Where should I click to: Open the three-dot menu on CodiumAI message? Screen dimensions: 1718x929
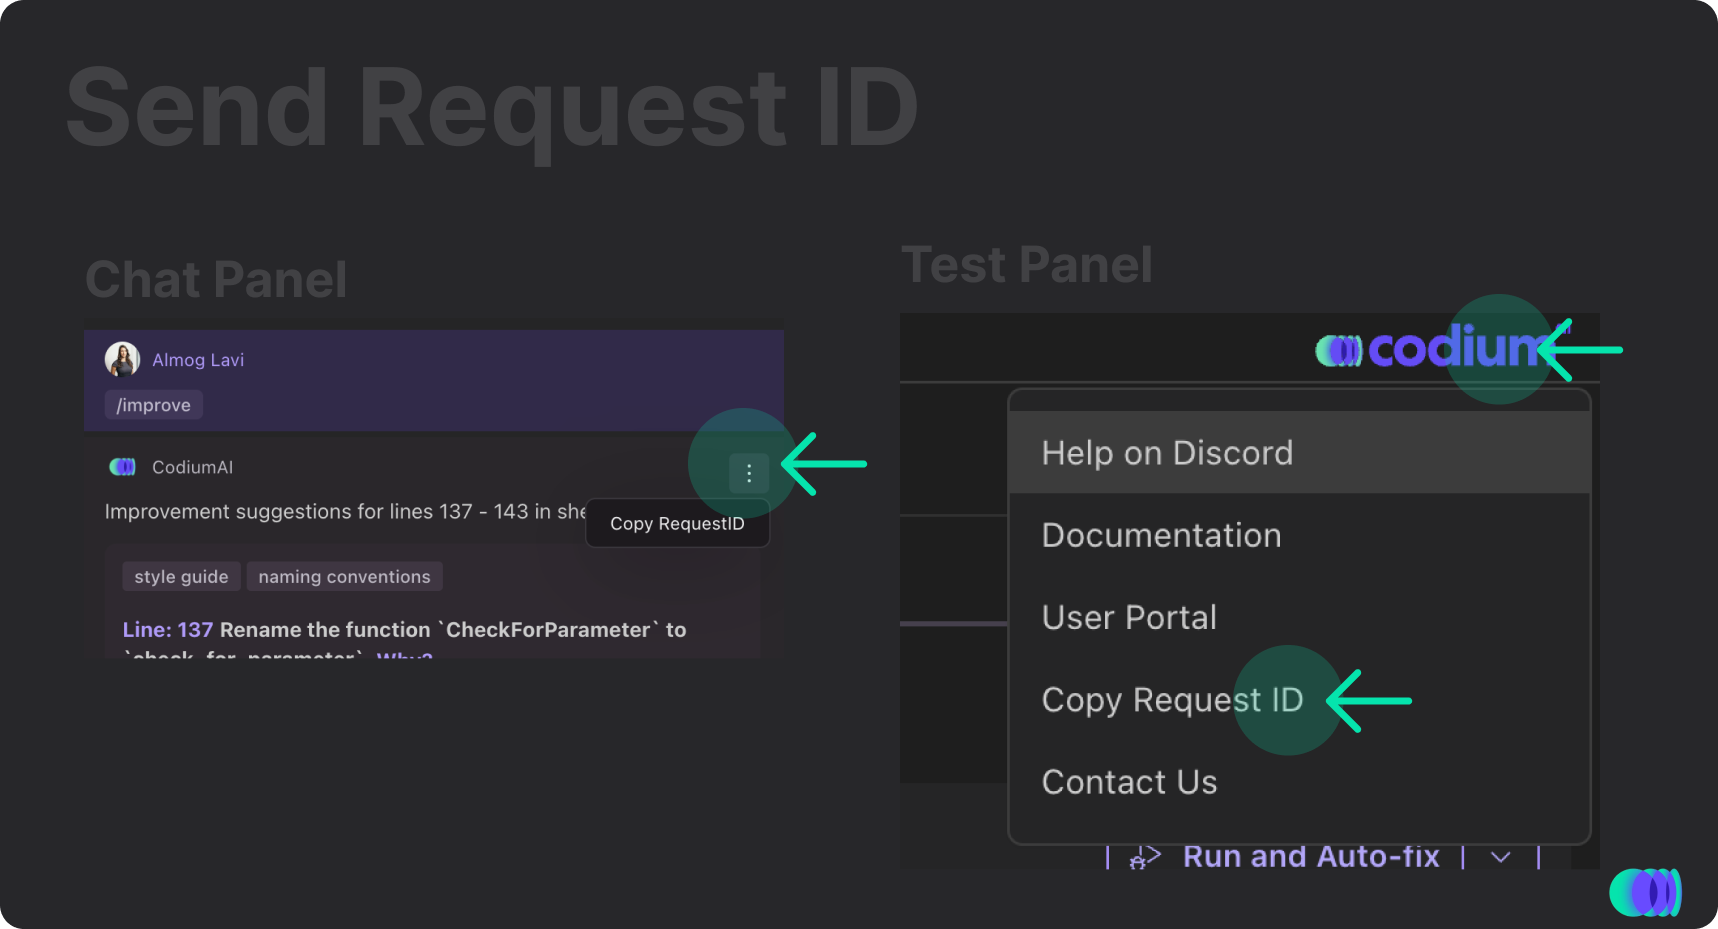pos(749,473)
